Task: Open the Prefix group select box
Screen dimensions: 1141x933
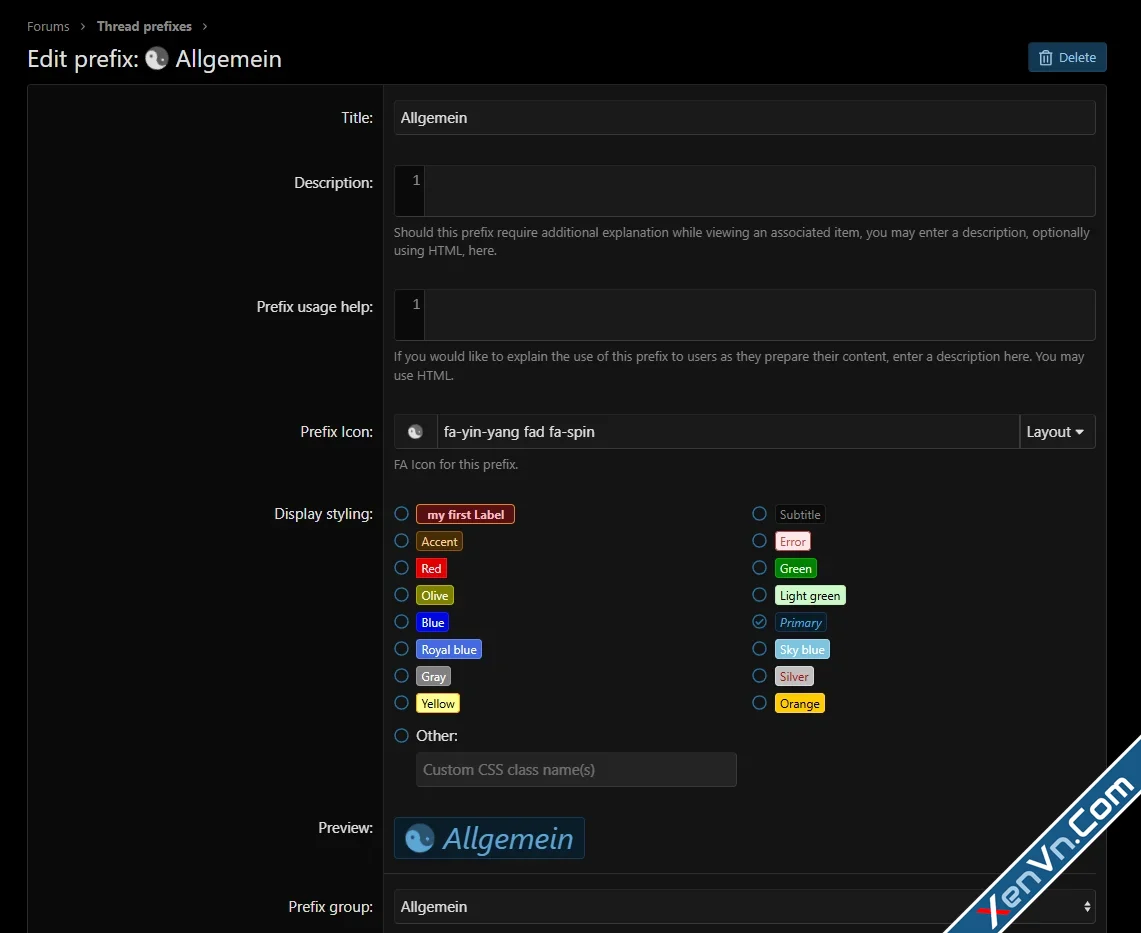Action: click(740, 907)
